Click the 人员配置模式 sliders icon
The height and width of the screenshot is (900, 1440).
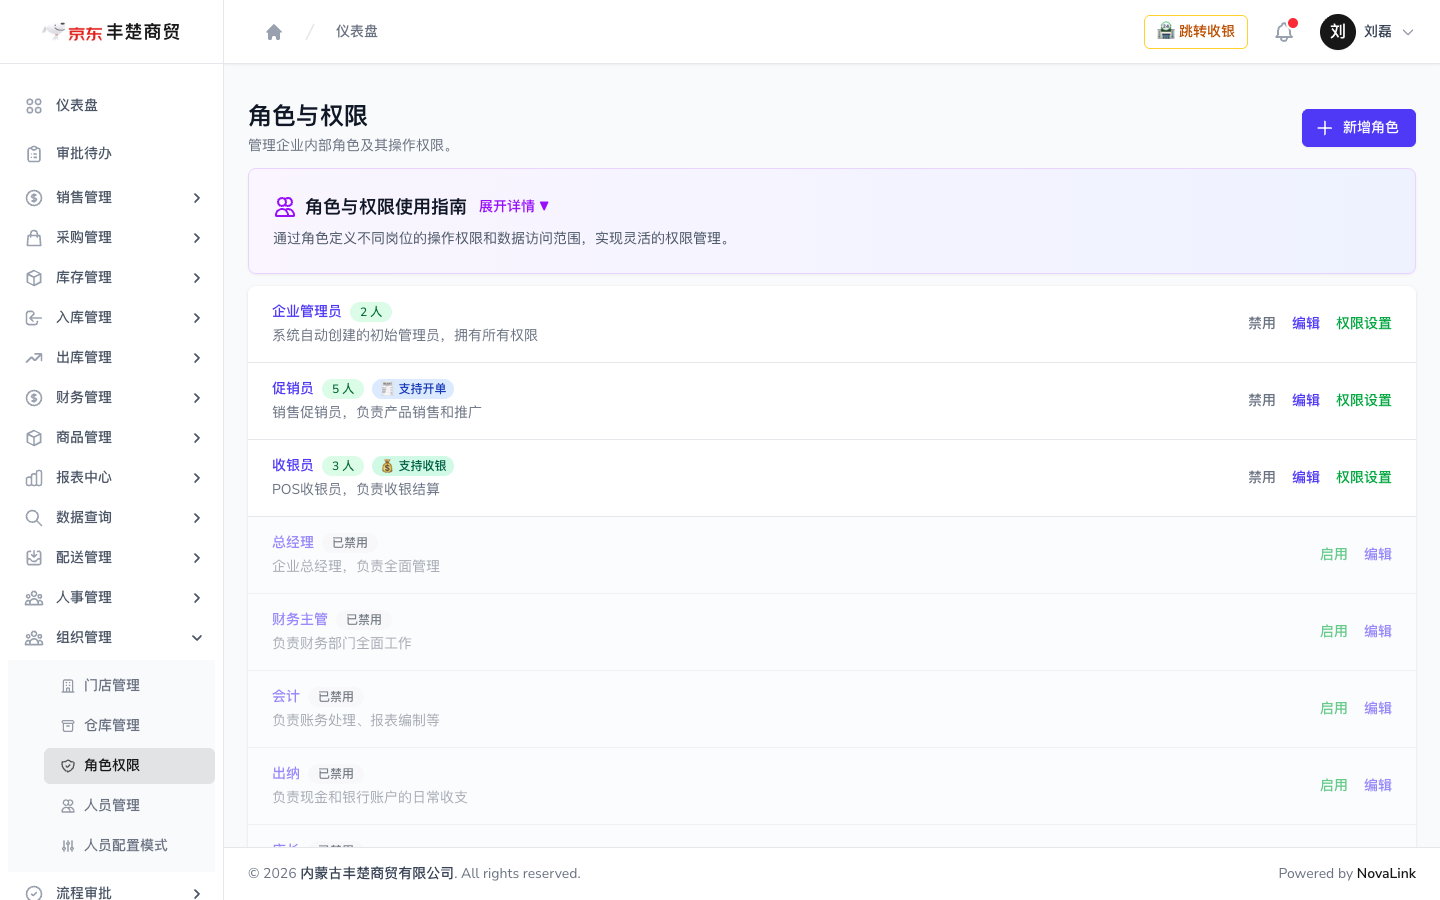point(68,846)
